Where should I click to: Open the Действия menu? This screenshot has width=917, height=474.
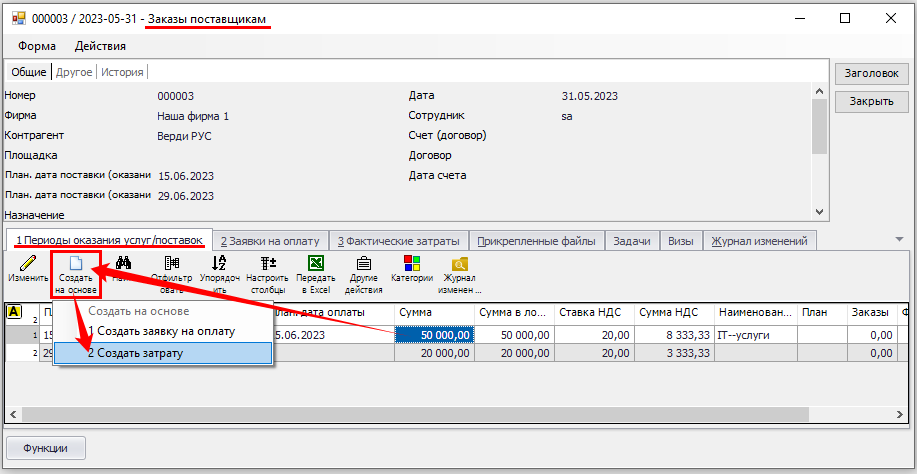tap(100, 46)
